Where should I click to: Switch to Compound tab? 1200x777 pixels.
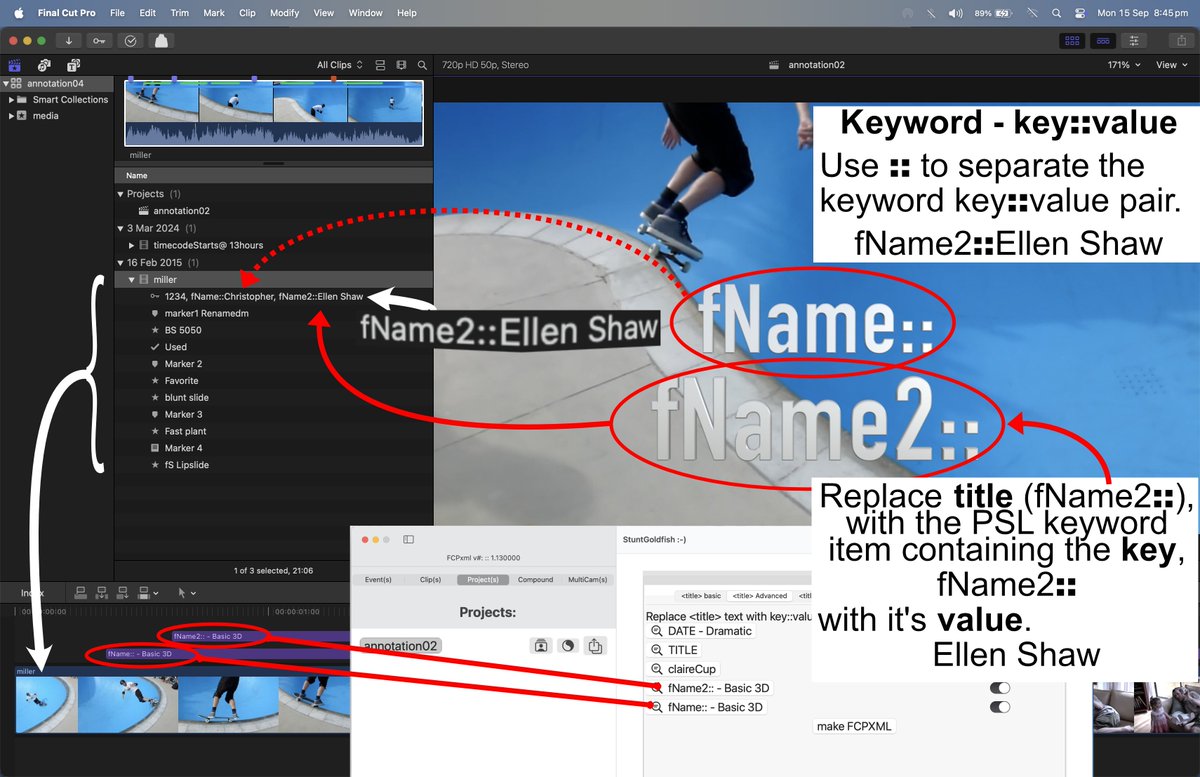(535, 580)
